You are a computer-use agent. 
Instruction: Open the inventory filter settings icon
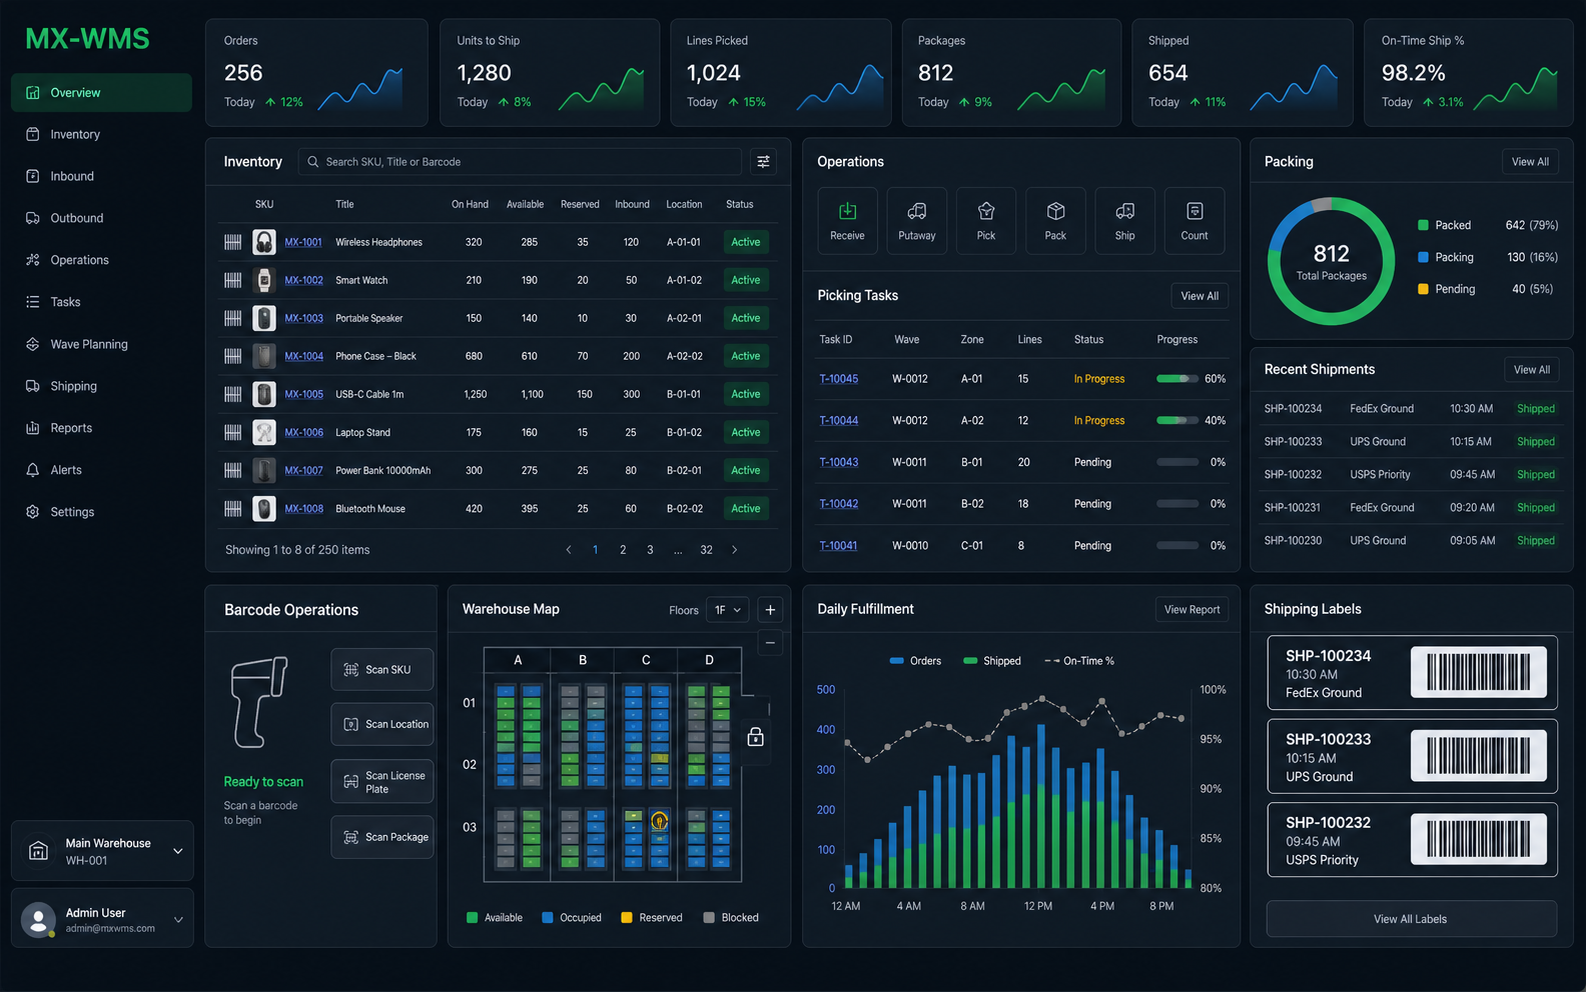(x=763, y=162)
